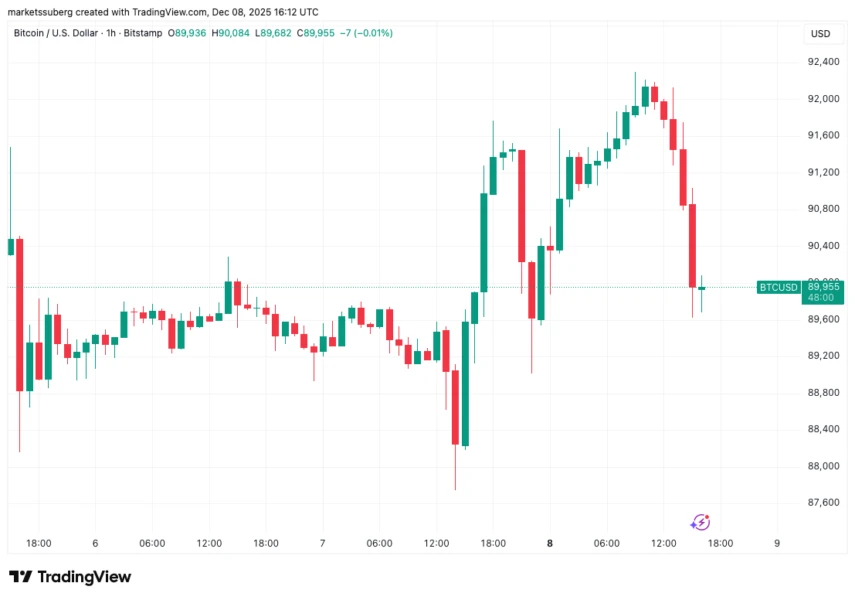Screen dimensions: 855x600
Task: Click date label 8 on time axis
Action: (x=549, y=543)
